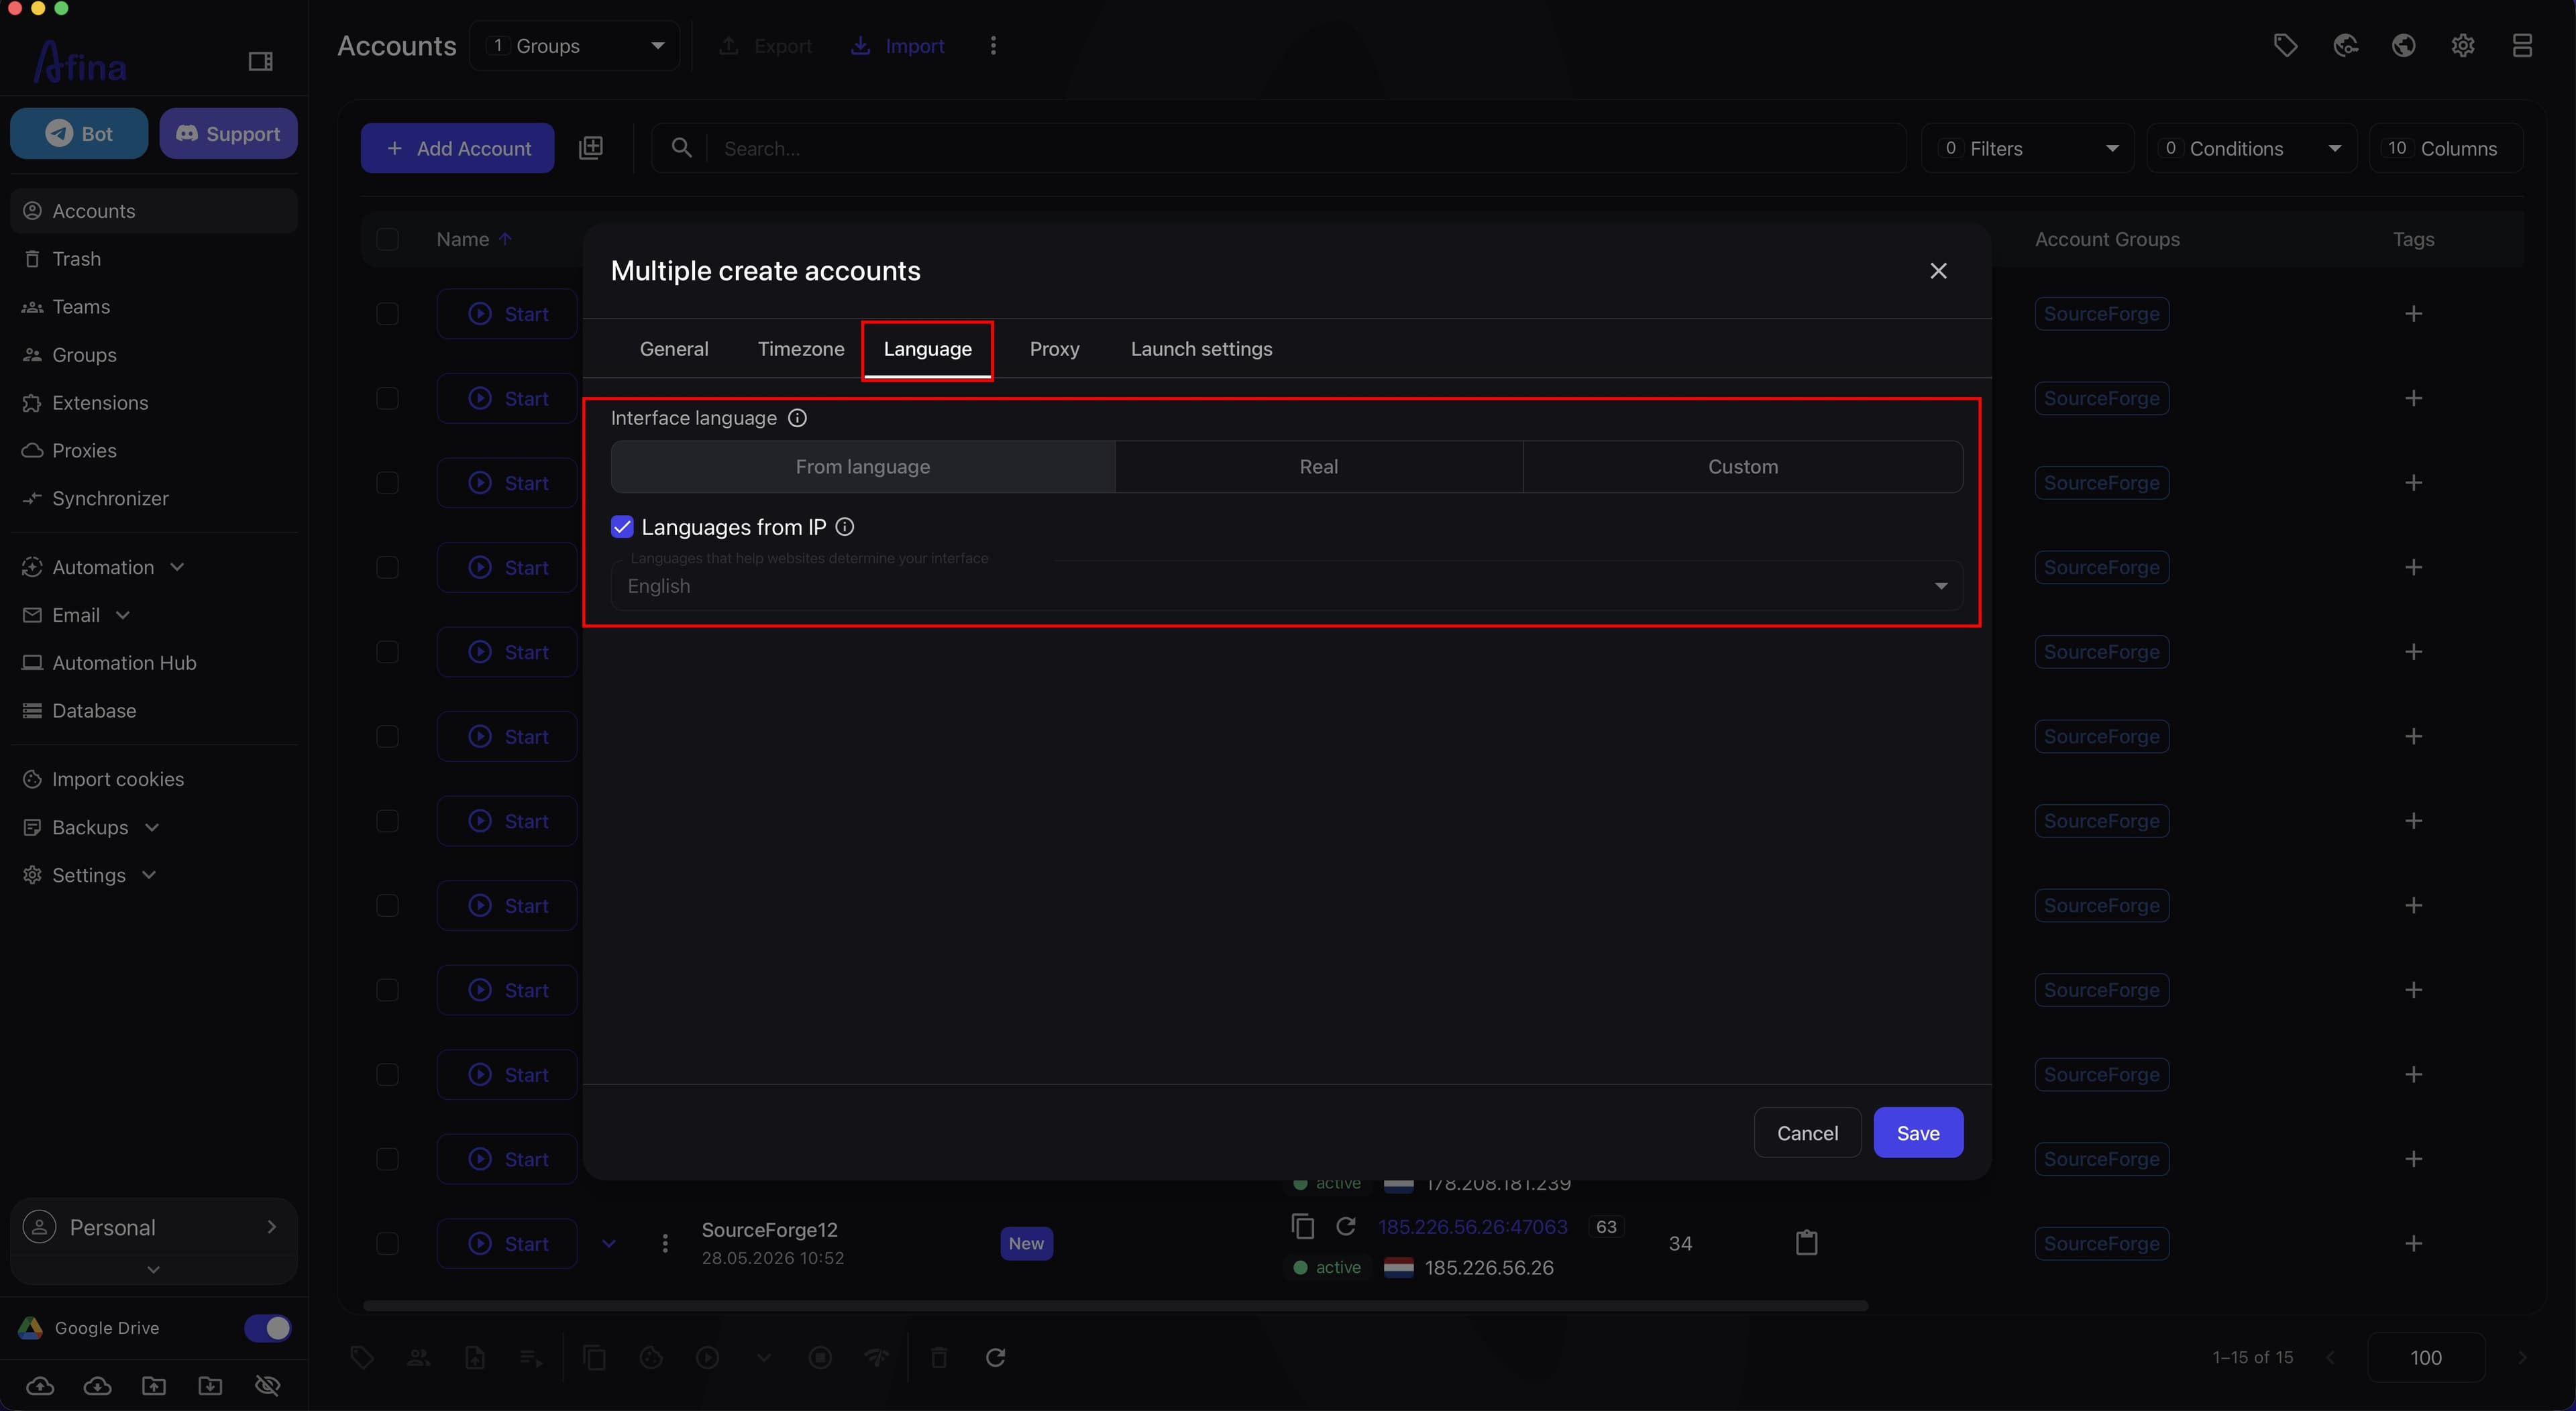Select the Language tab
The image size is (2576, 1411).
[928, 349]
